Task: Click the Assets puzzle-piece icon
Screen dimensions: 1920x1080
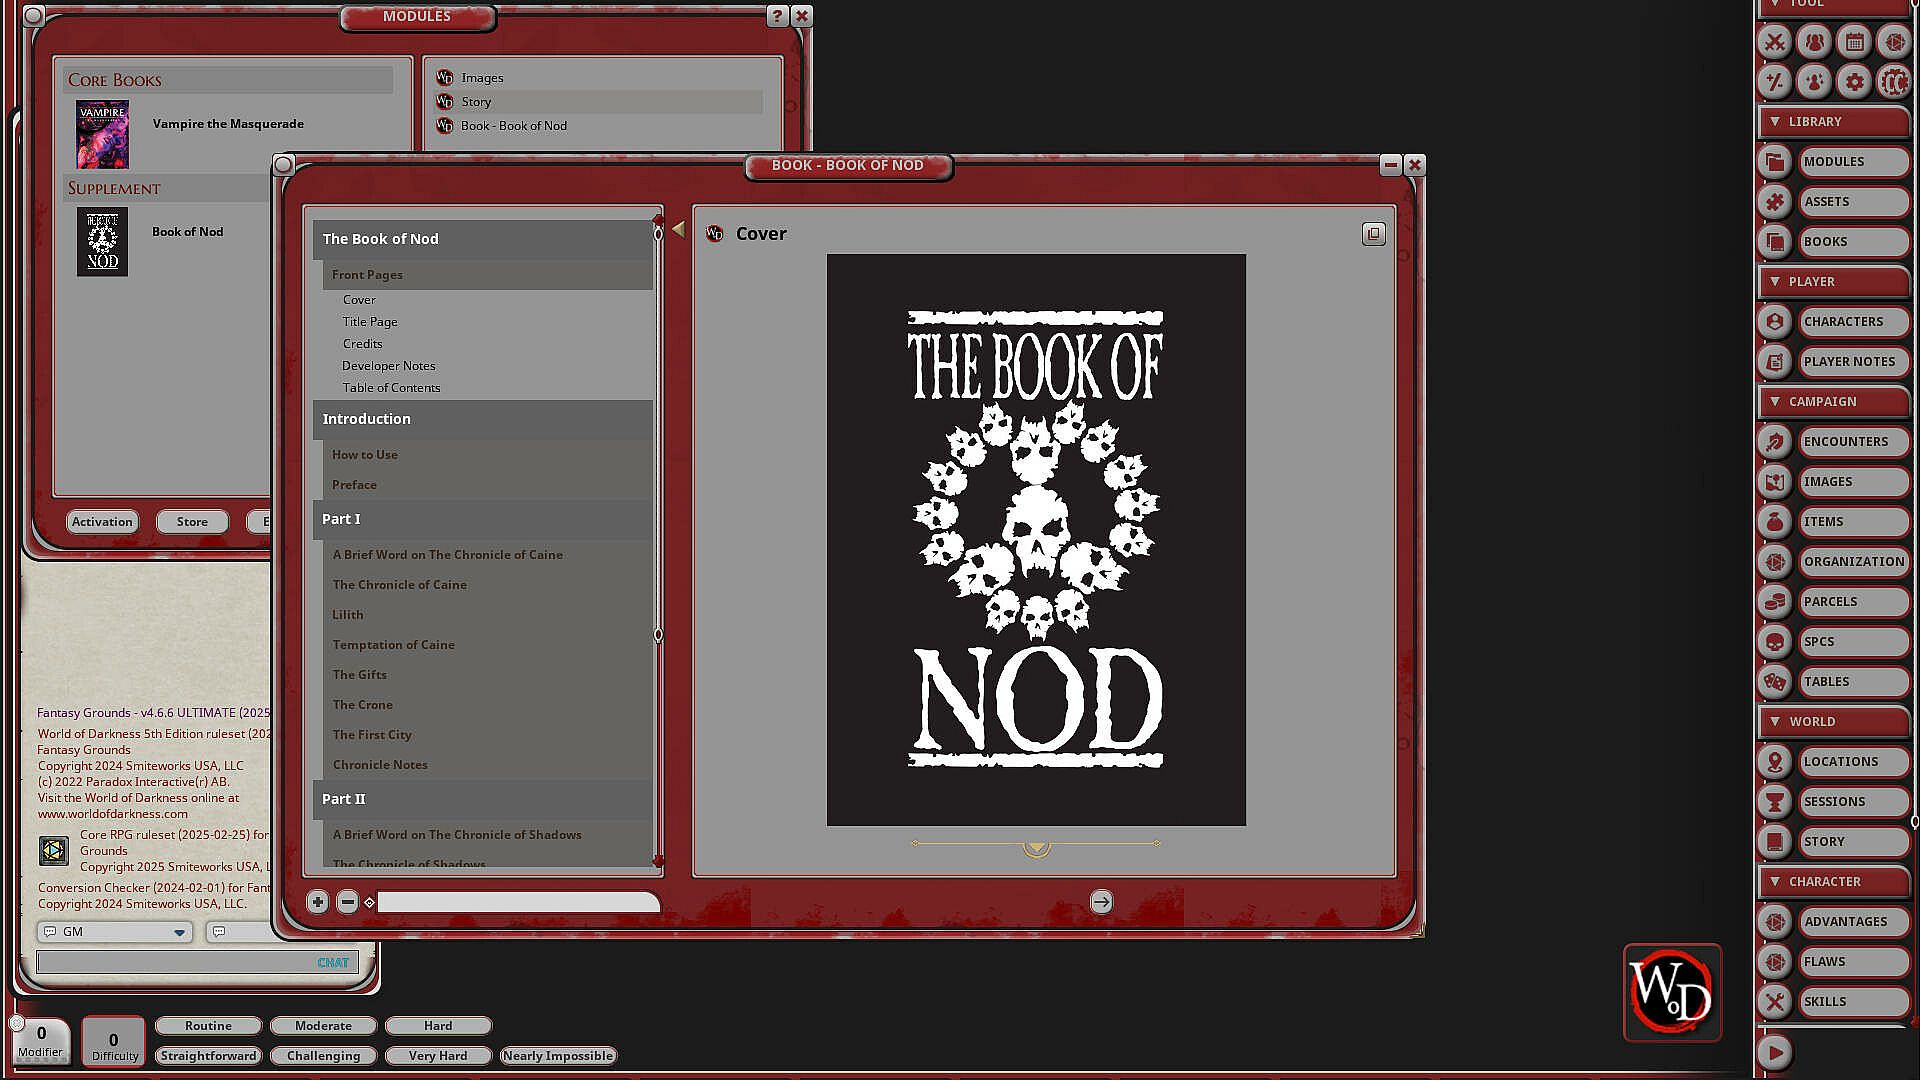Action: [x=1775, y=202]
